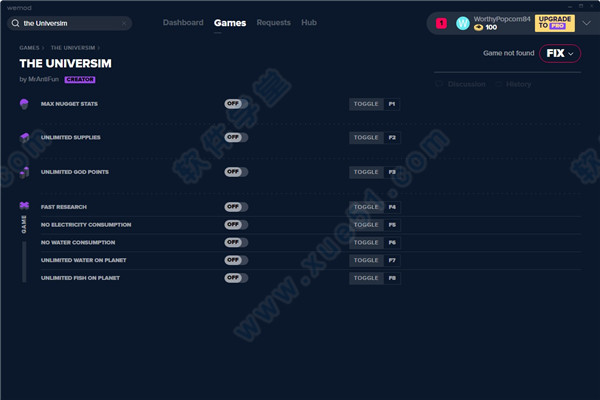
Task: Click THE UNIVERSIM page title
Action: pos(65,64)
